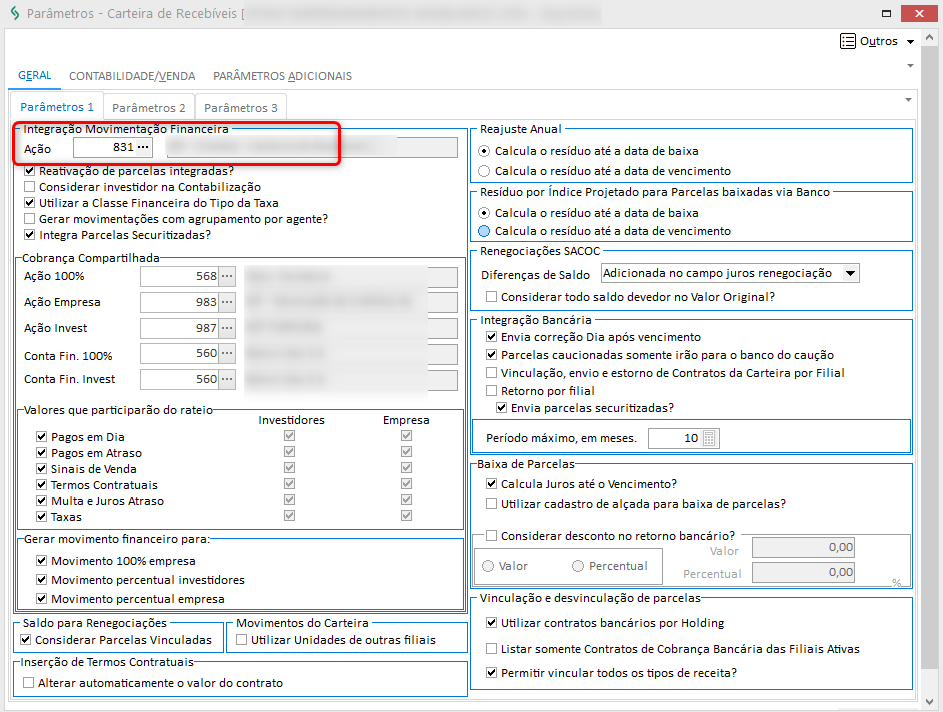Image resolution: width=943 pixels, height=712 pixels.
Task: Go to PARÂMETROS ADICIONAIS tab
Action: (282, 76)
